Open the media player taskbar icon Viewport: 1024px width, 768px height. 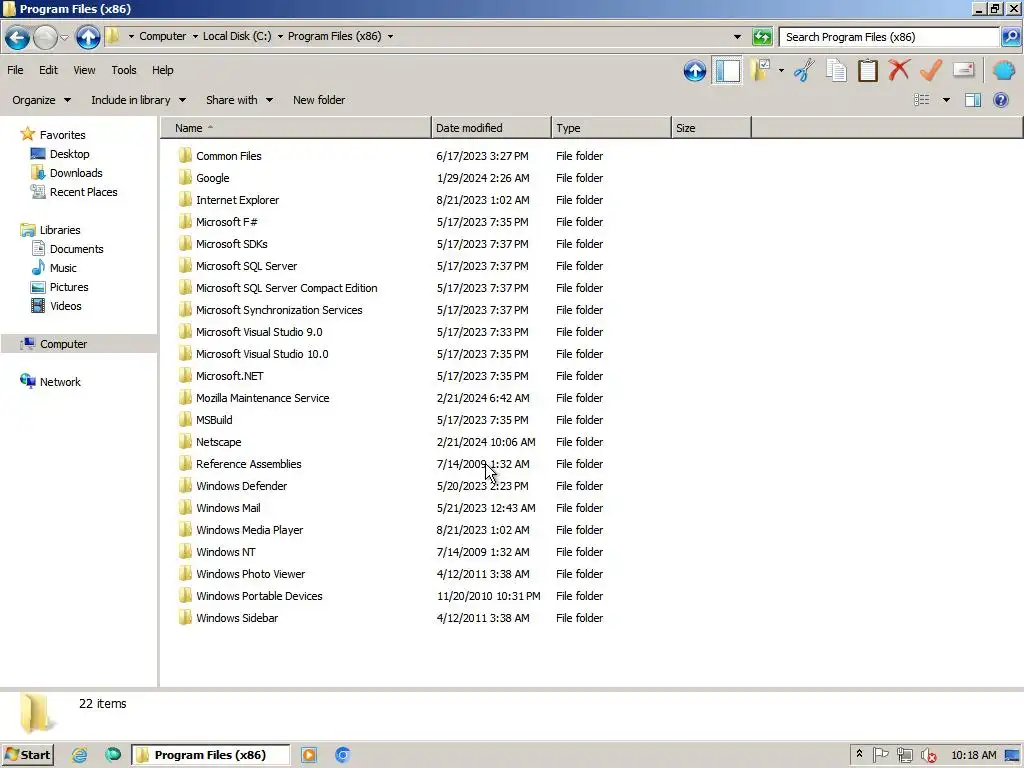coord(309,755)
